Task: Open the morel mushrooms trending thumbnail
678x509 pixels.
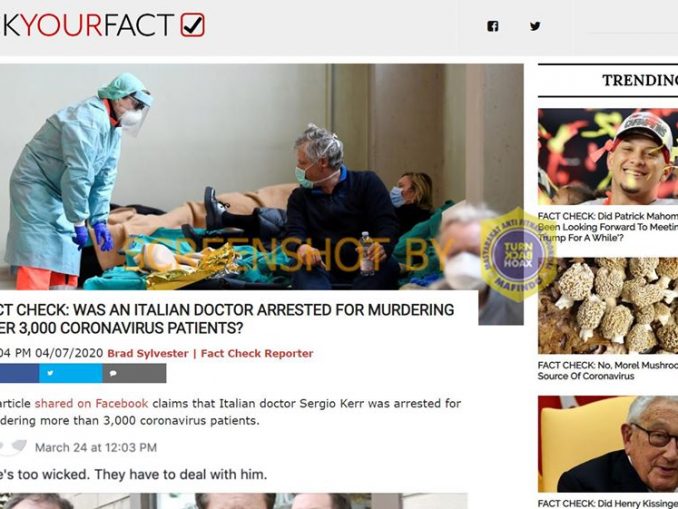Action: point(608,306)
